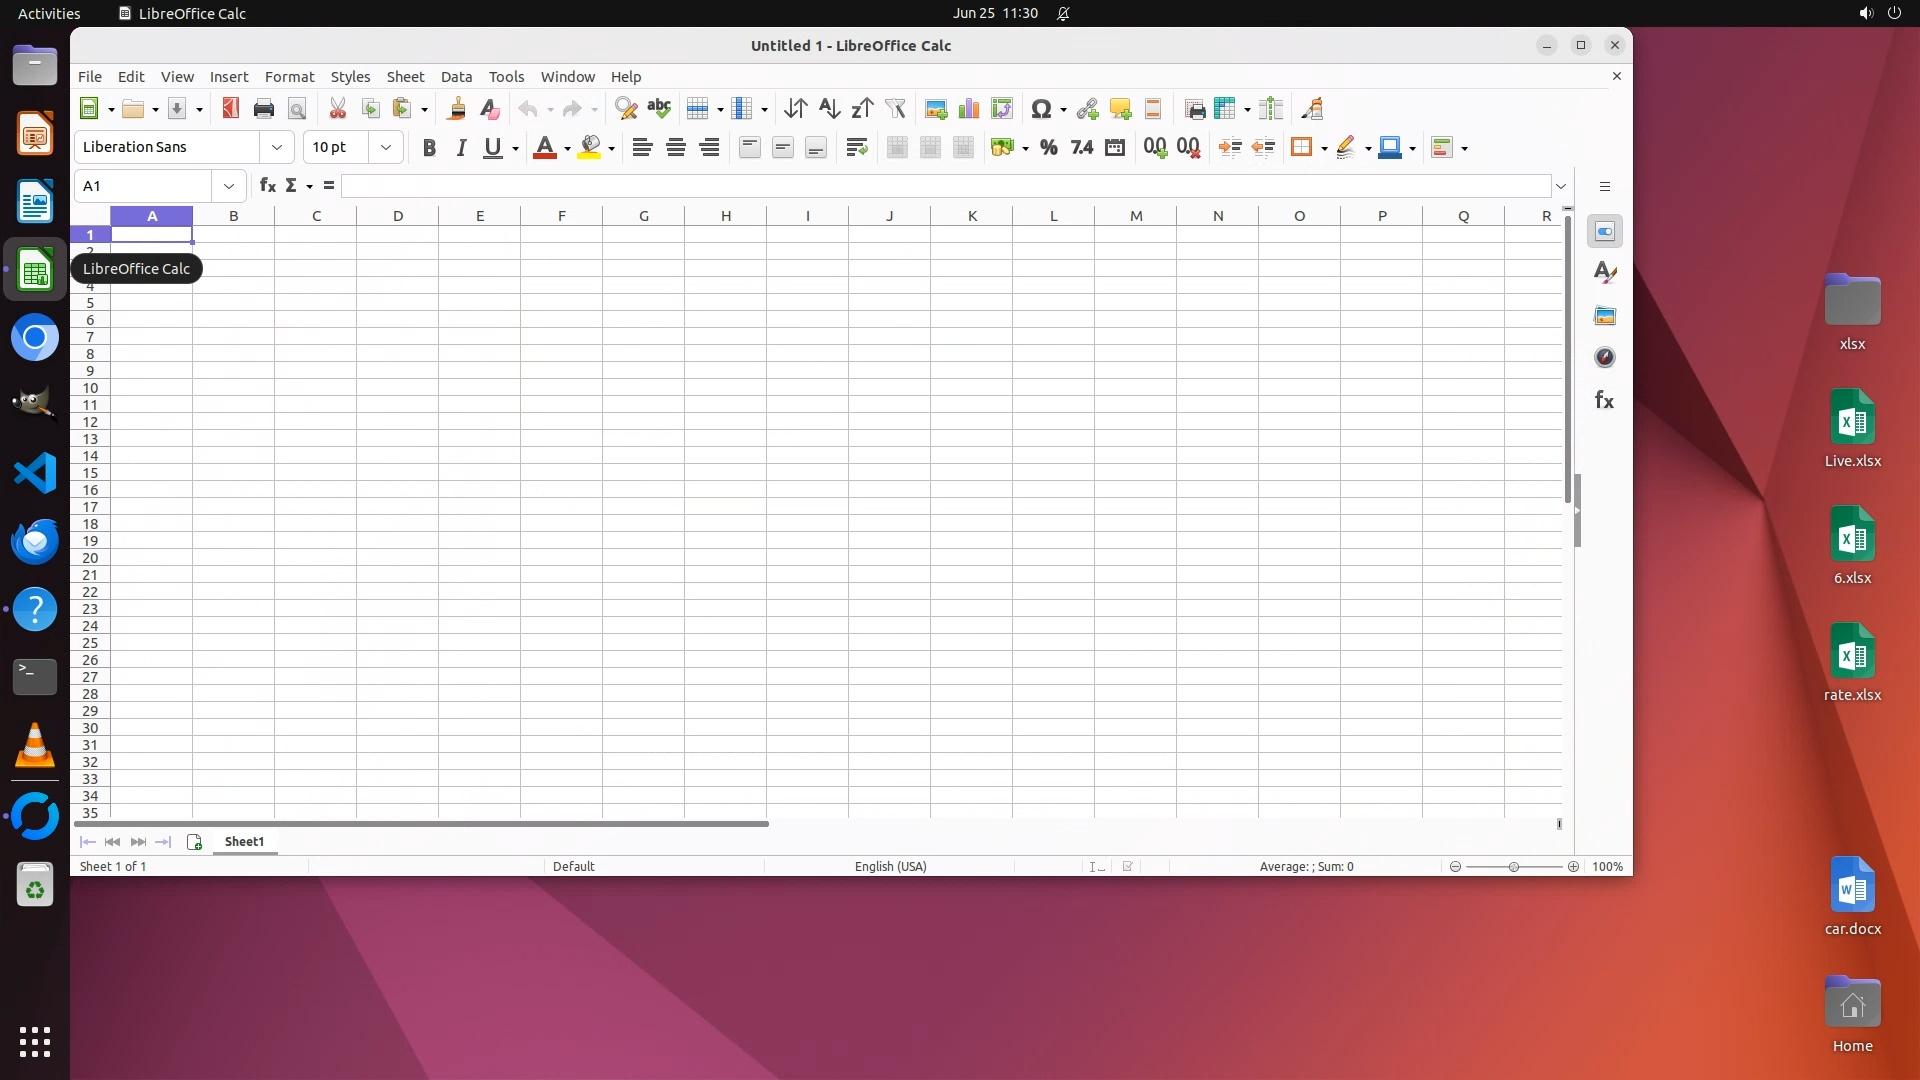Open the sidebar Gallery panel icon

(1604, 316)
